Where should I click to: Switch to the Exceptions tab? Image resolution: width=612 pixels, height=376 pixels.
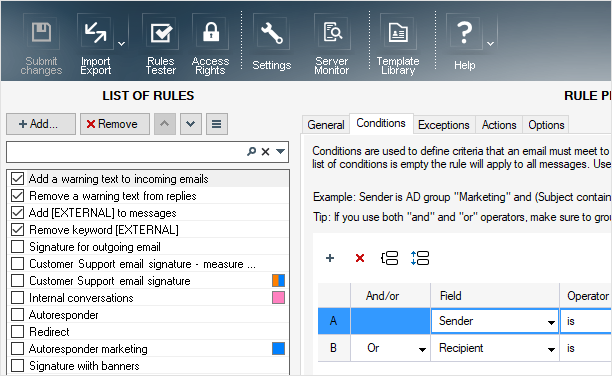(x=444, y=125)
